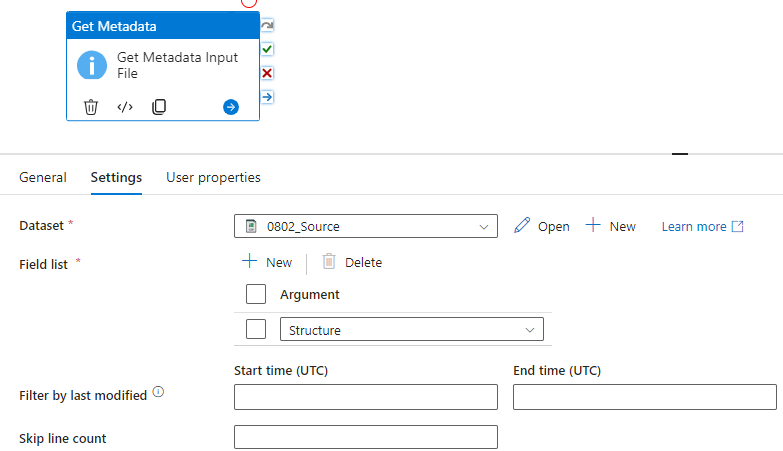Select the green check On Success connector

click(267, 49)
